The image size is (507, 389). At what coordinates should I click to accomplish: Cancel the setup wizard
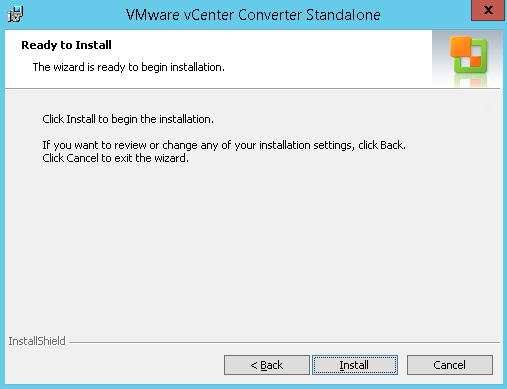tap(450, 365)
